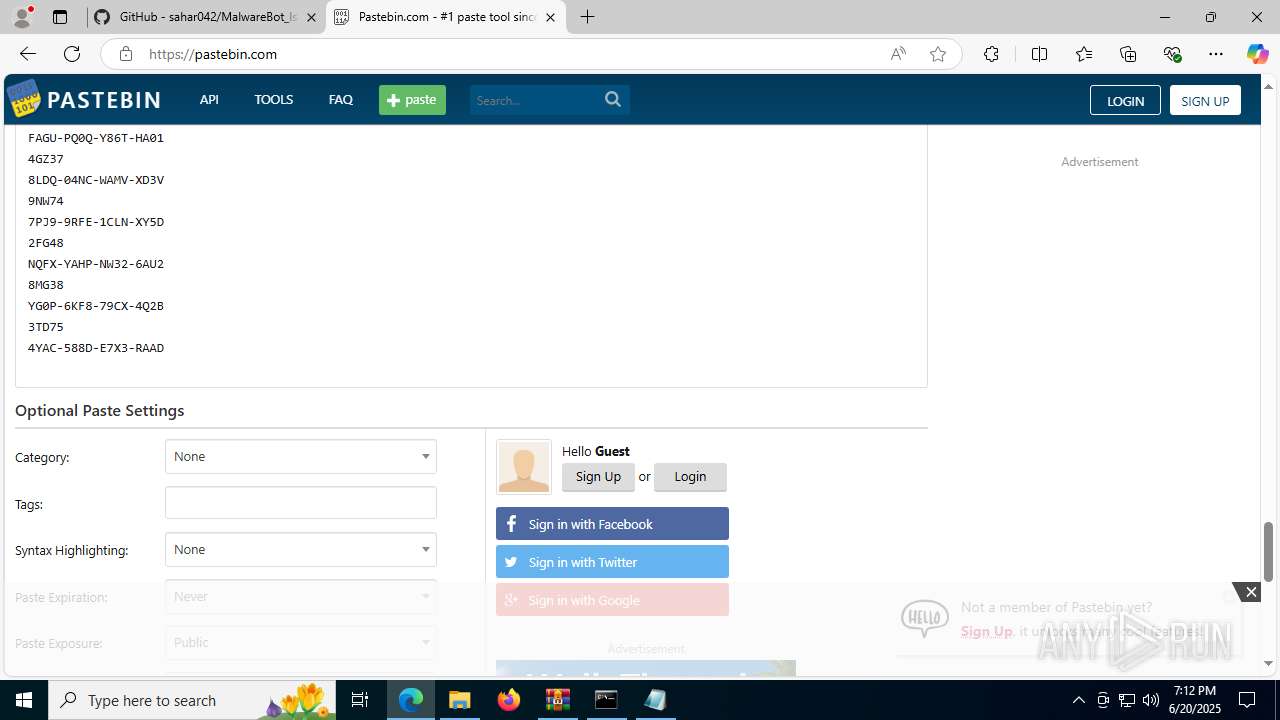Click Login button beside Guest
Image resolution: width=1280 pixels, height=720 pixels.
point(690,477)
